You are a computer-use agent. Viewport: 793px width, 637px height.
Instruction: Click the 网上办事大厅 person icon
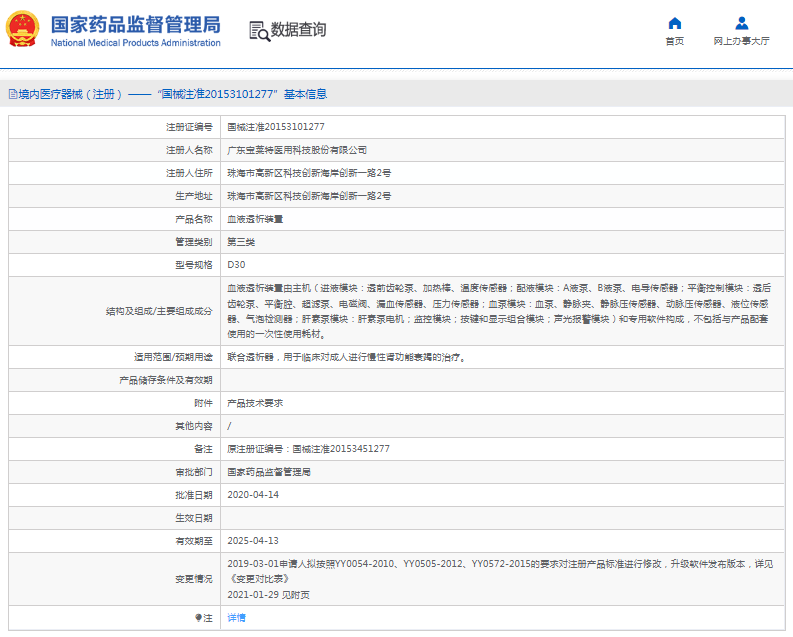pyautogui.click(x=741, y=23)
